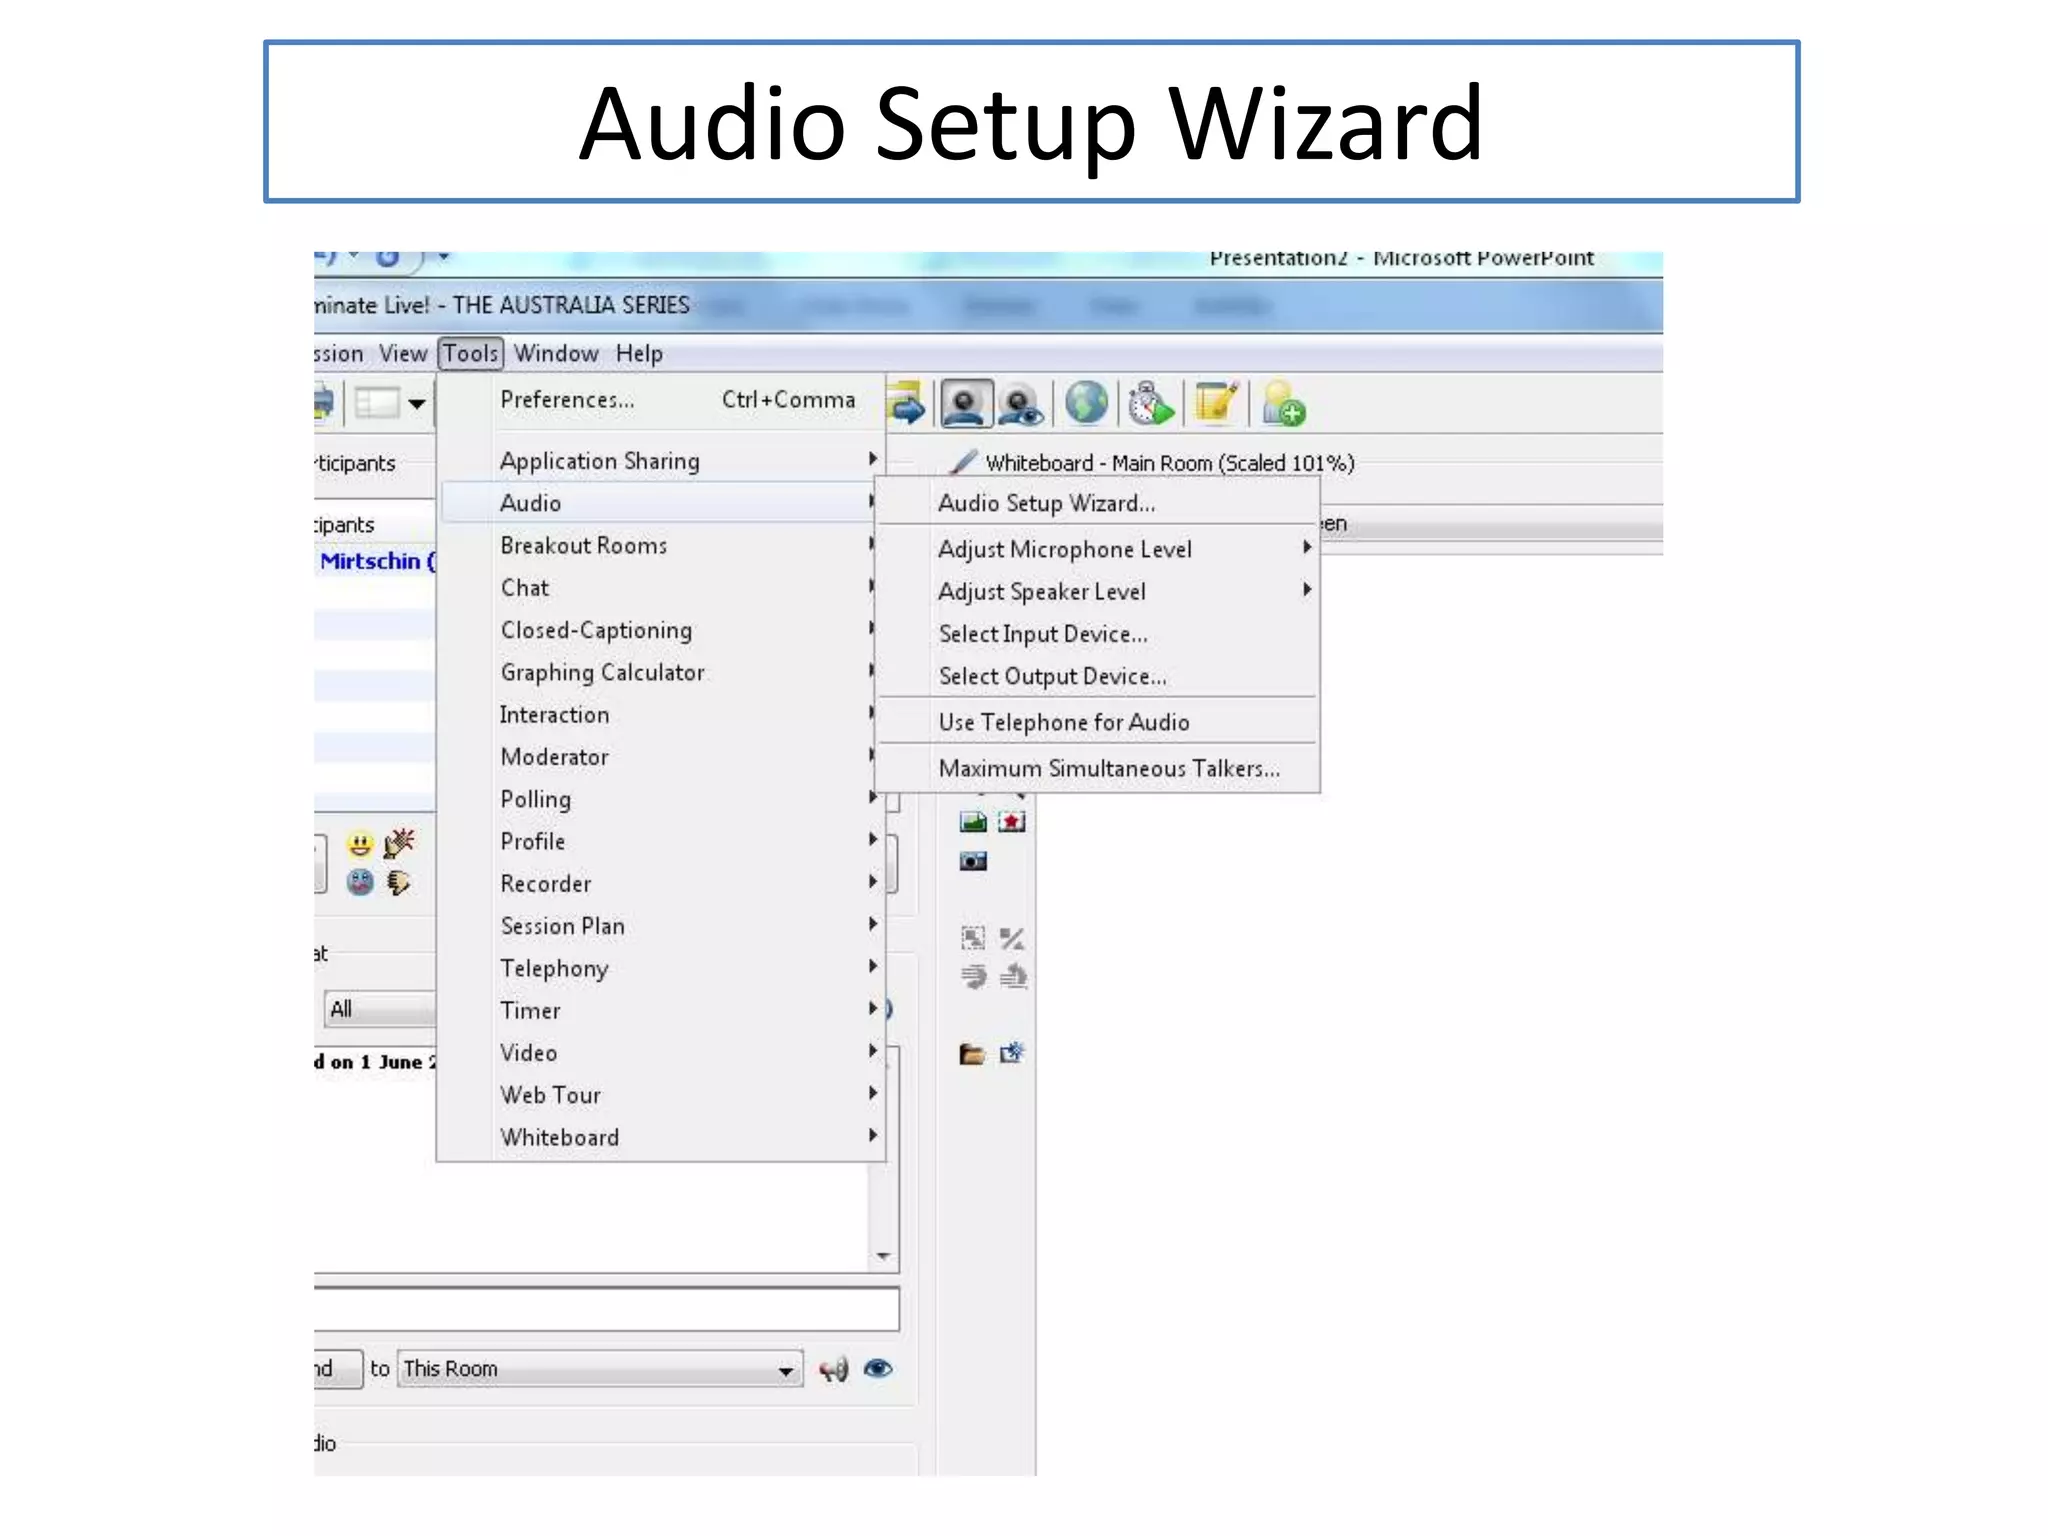Select Video menu entry
The image size is (2048, 1536).
662,1052
